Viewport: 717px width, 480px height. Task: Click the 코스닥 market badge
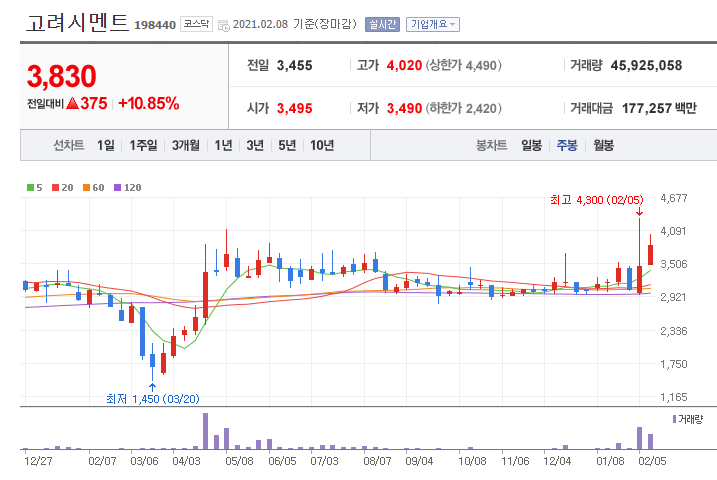[x=196, y=24]
